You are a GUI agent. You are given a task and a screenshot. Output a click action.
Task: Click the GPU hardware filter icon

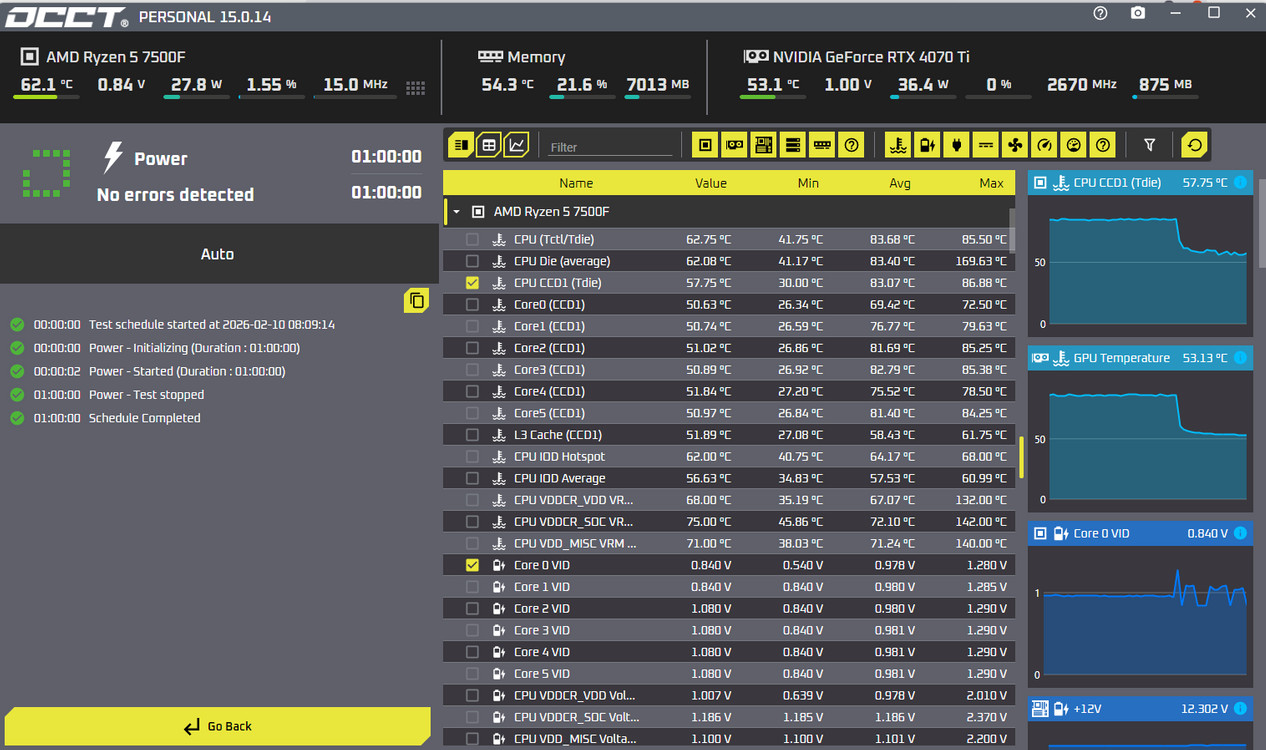735,145
